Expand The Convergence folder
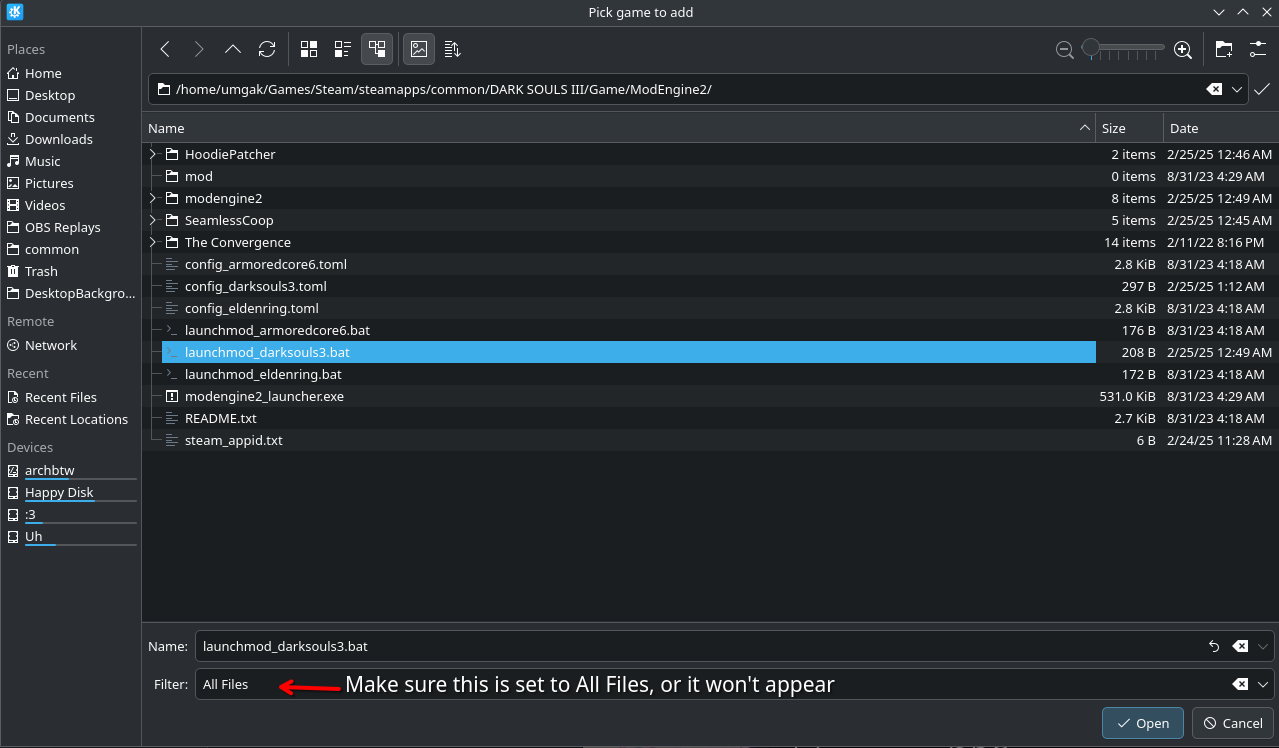Image resolution: width=1279 pixels, height=748 pixels. click(153, 242)
